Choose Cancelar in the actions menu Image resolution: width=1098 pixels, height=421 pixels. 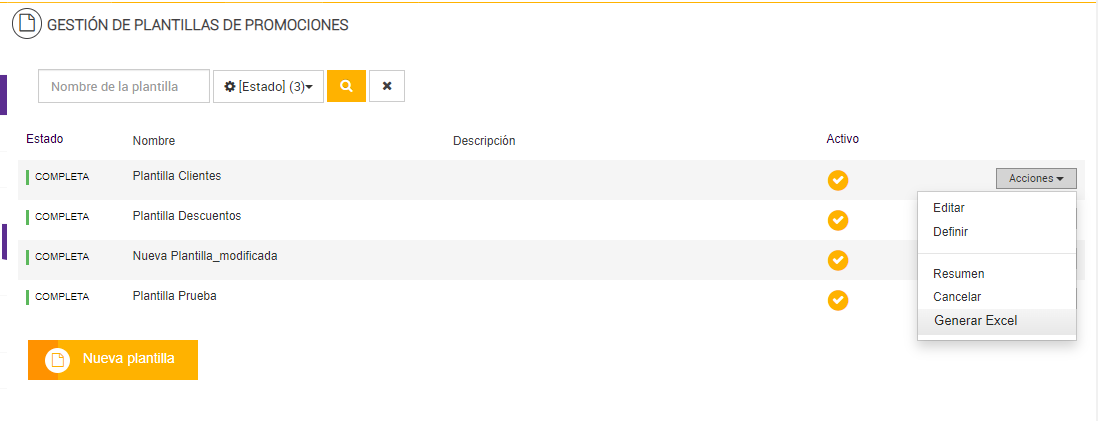tap(957, 297)
